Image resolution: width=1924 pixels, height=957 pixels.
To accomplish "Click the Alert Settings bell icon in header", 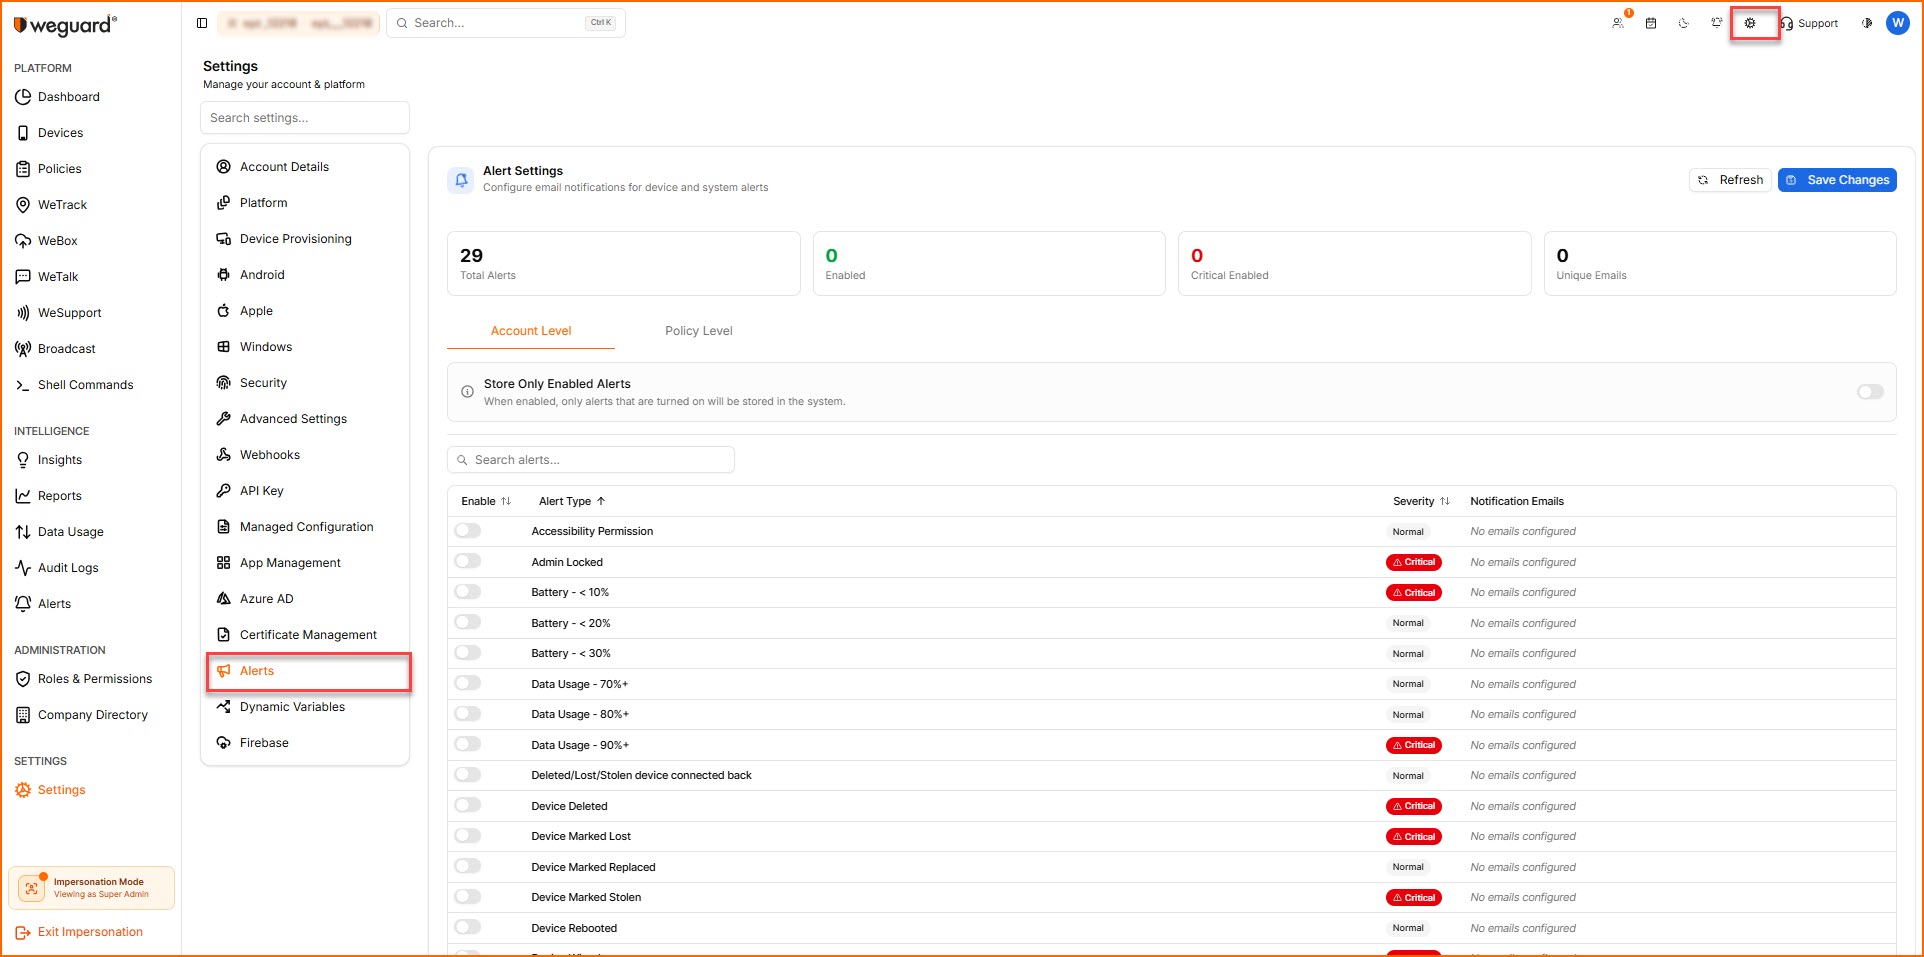I will 461,180.
